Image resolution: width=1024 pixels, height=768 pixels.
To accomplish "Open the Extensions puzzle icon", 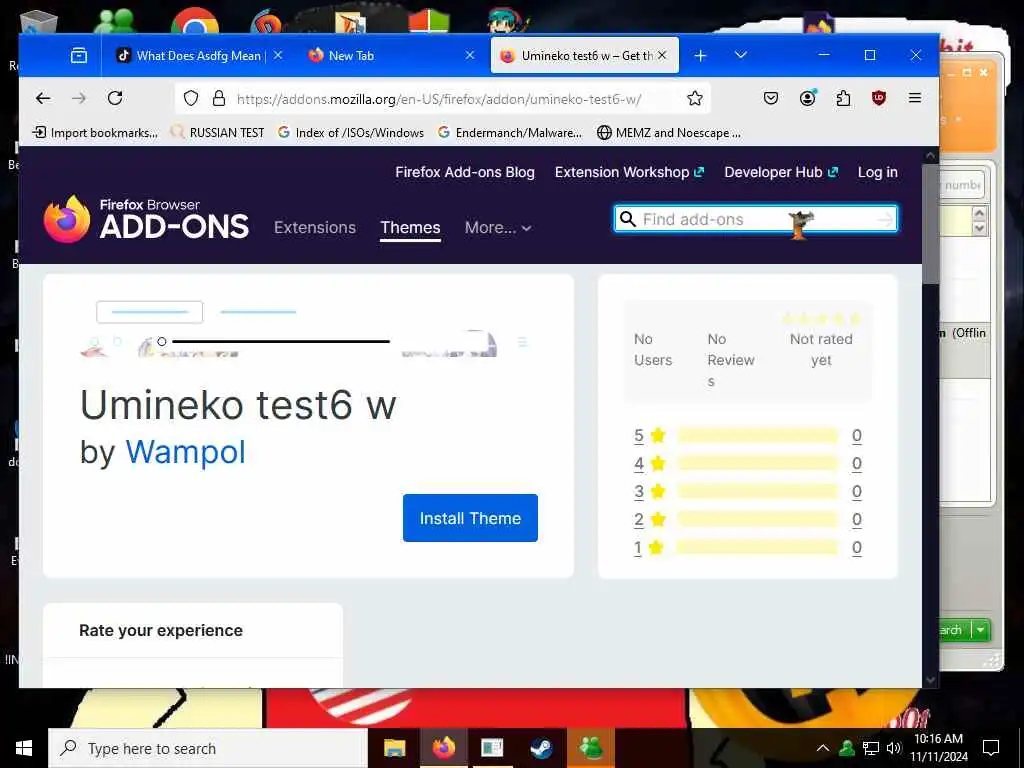I will pyautogui.click(x=843, y=98).
